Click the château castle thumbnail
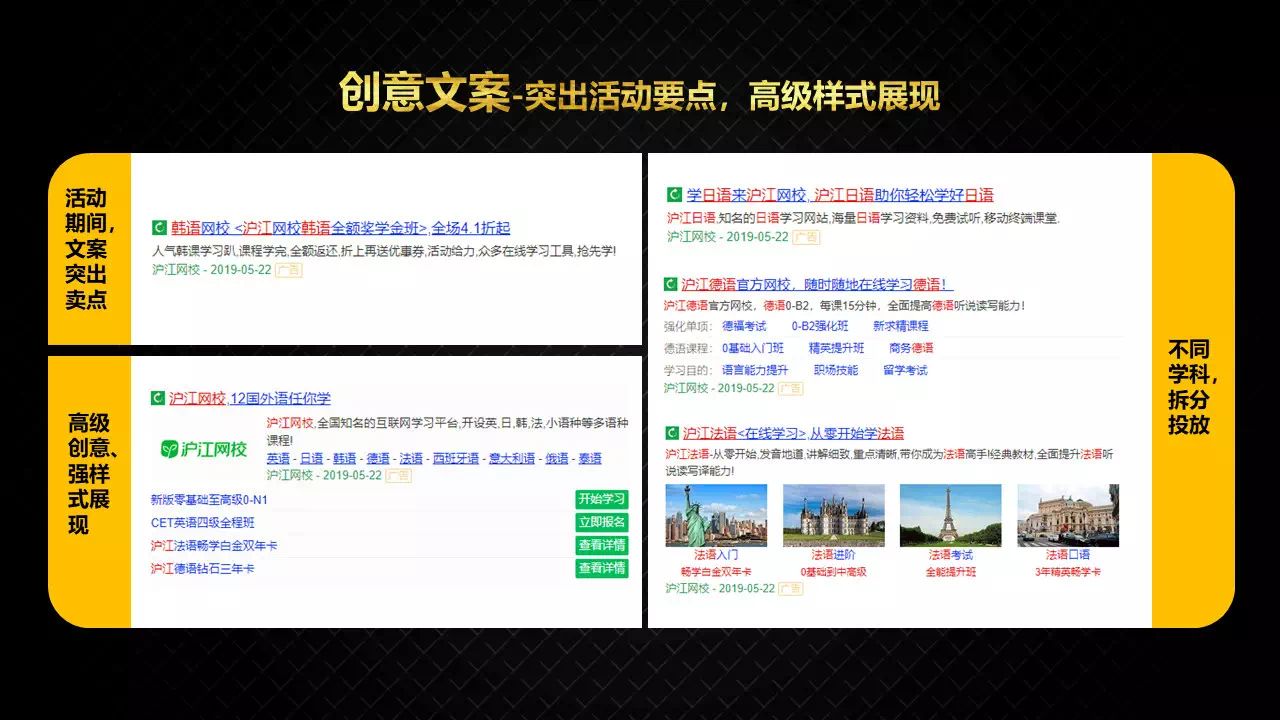 click(x=834, y=515)
